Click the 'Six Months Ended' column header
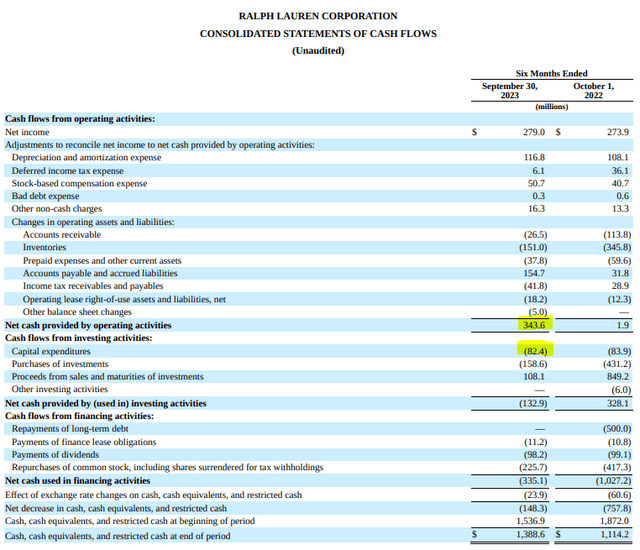This screenshot has width=640, height=550. click(x=551, y=73)
